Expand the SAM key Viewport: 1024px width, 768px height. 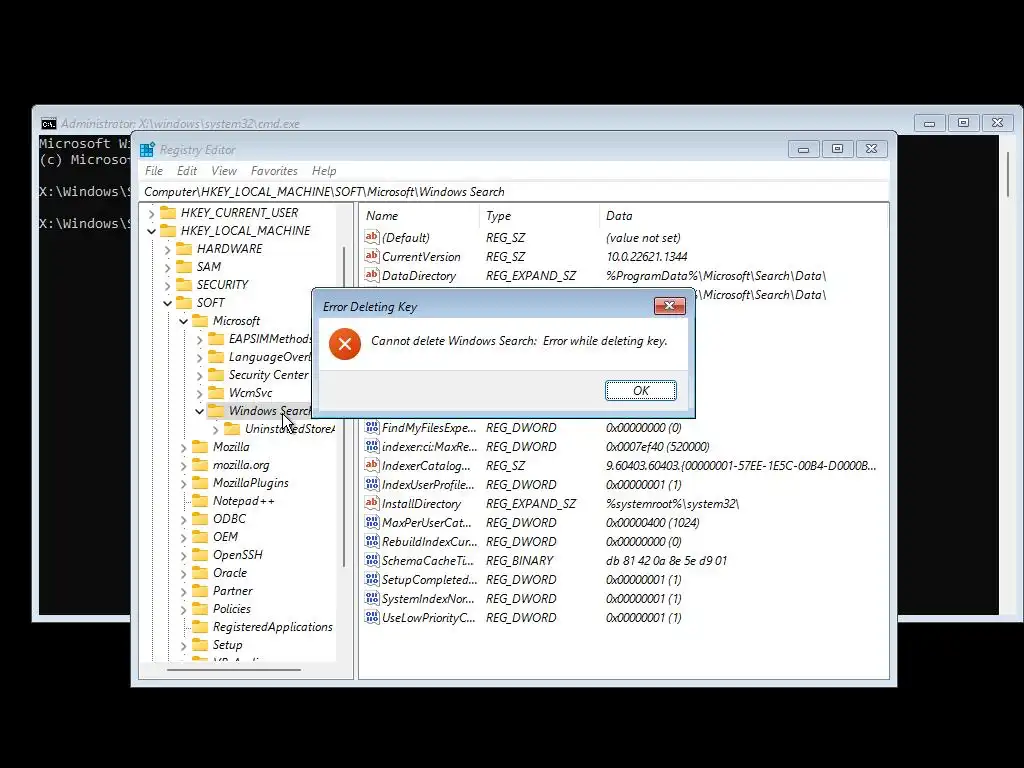point(168,267)
